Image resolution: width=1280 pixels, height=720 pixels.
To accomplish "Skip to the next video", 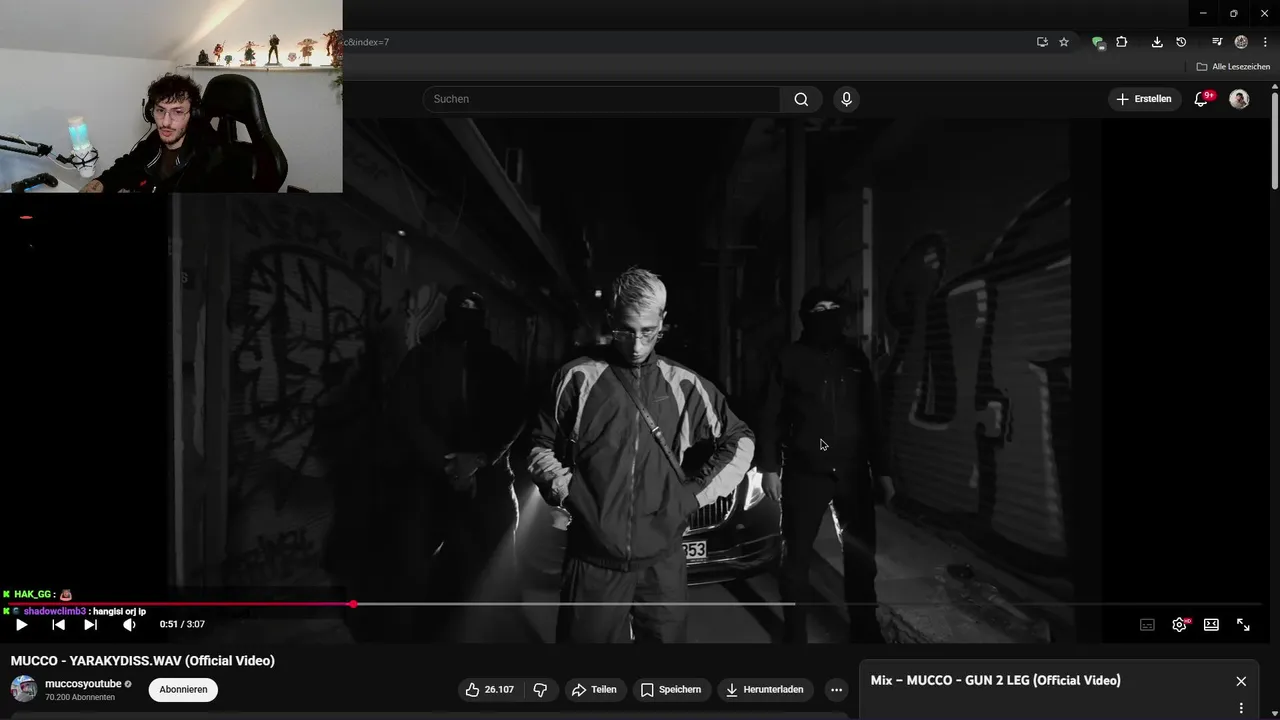I will point(90,624).
